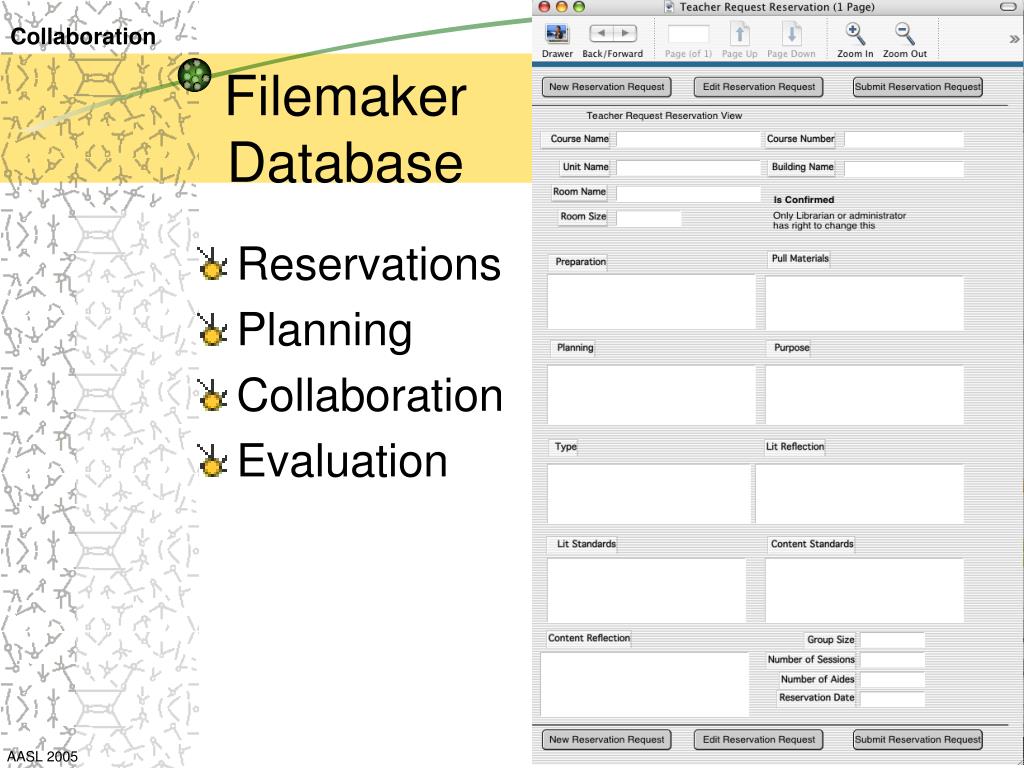
Task: Click the Number of Aides input field
Action: [892, 679]
